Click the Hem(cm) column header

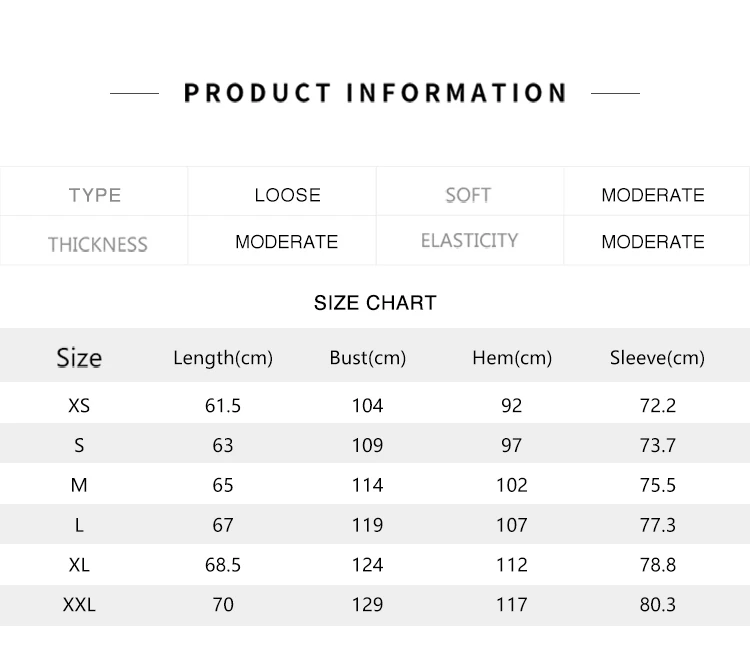coord(512,358)
